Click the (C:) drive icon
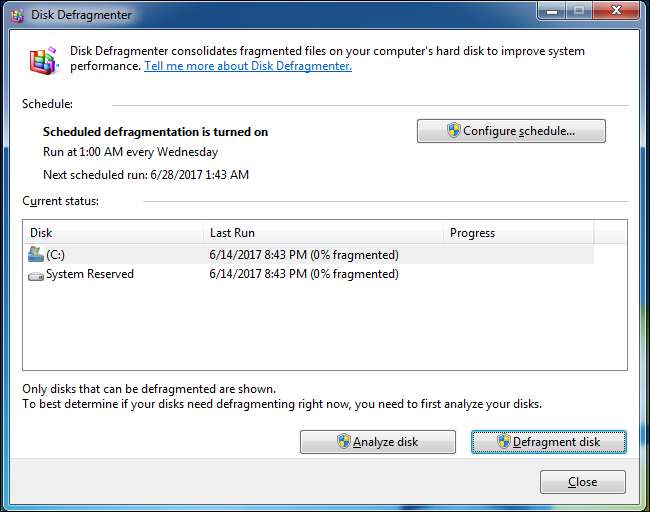 (x=36, y=254)
